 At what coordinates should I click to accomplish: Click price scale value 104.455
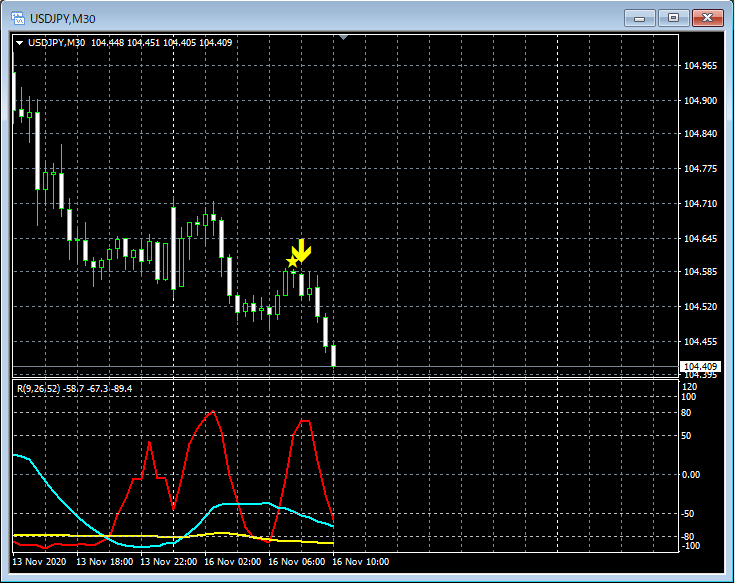coord(700,342)
